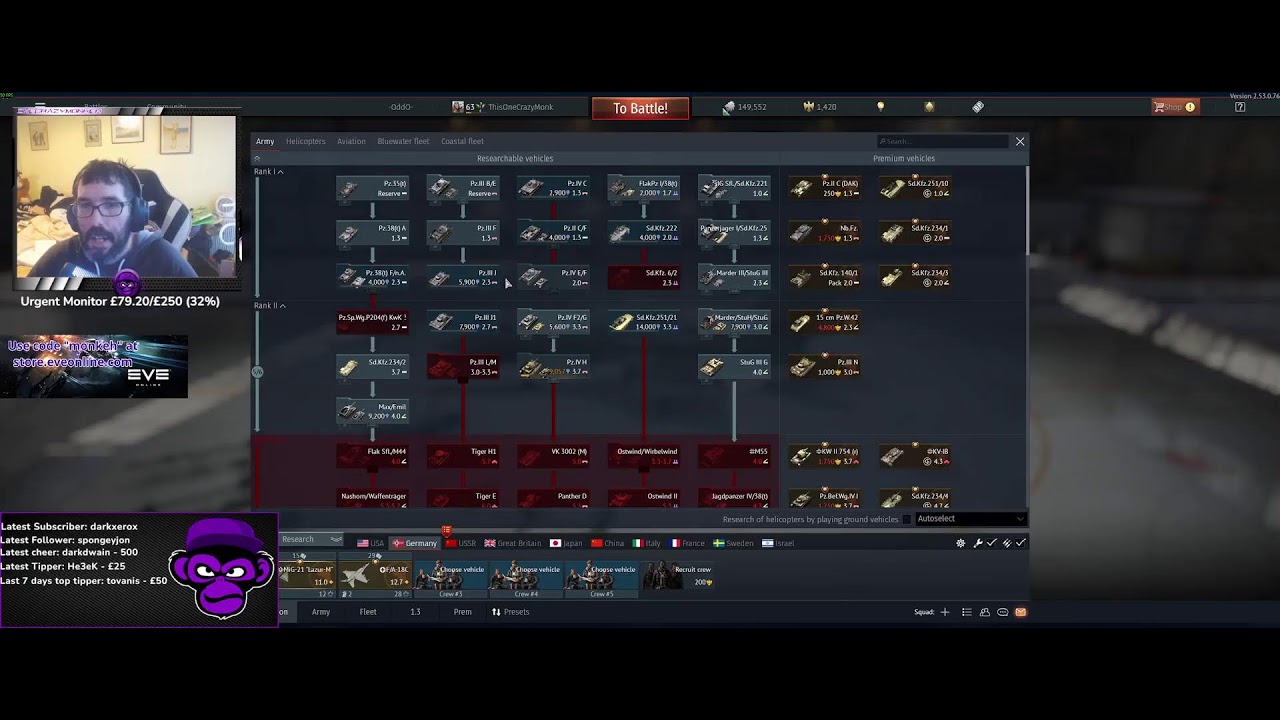The width and height of the screenshot is (1280, 720).
Task: Switch to the Helicopters tab
Action: [x=305, y=141]
